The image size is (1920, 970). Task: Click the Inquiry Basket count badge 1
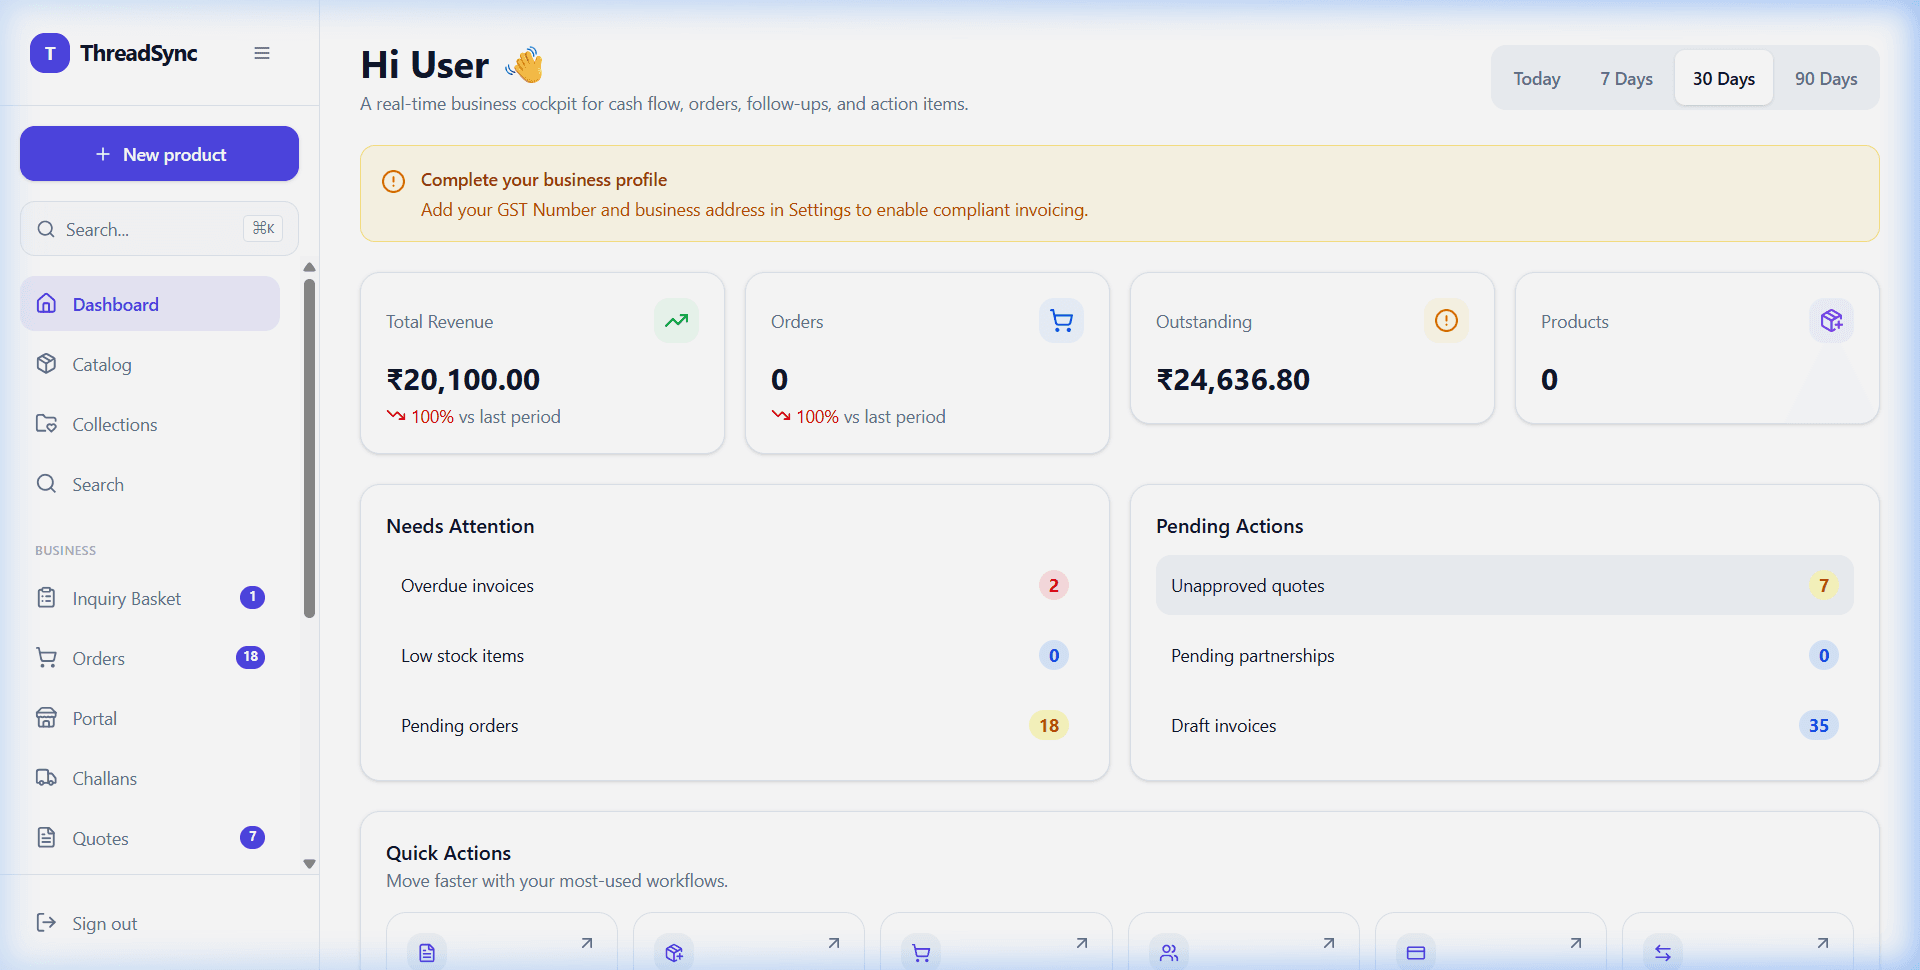point(252,597)
